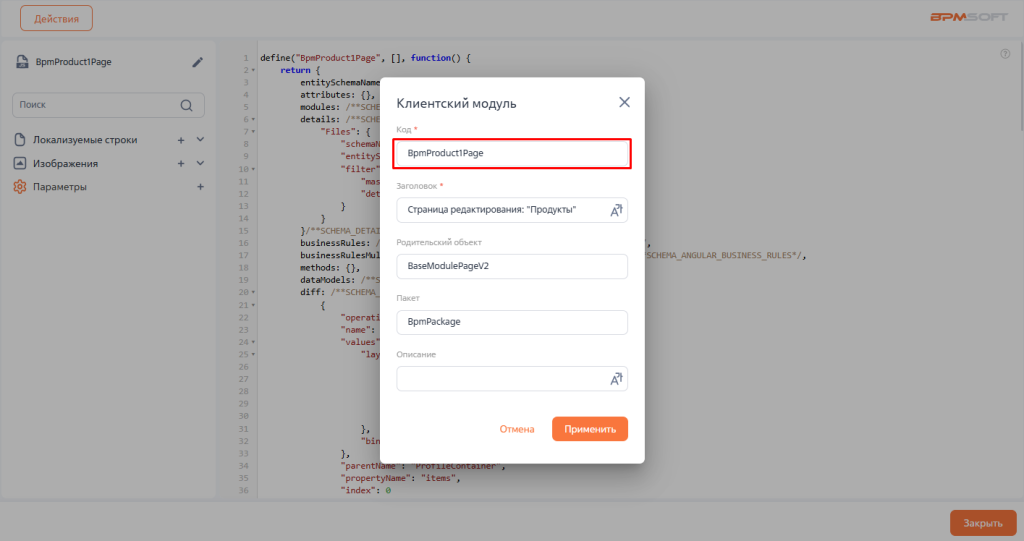1024x541 pixels.
Task: Expand the Изображения section
Action: (x=200, y=163)
